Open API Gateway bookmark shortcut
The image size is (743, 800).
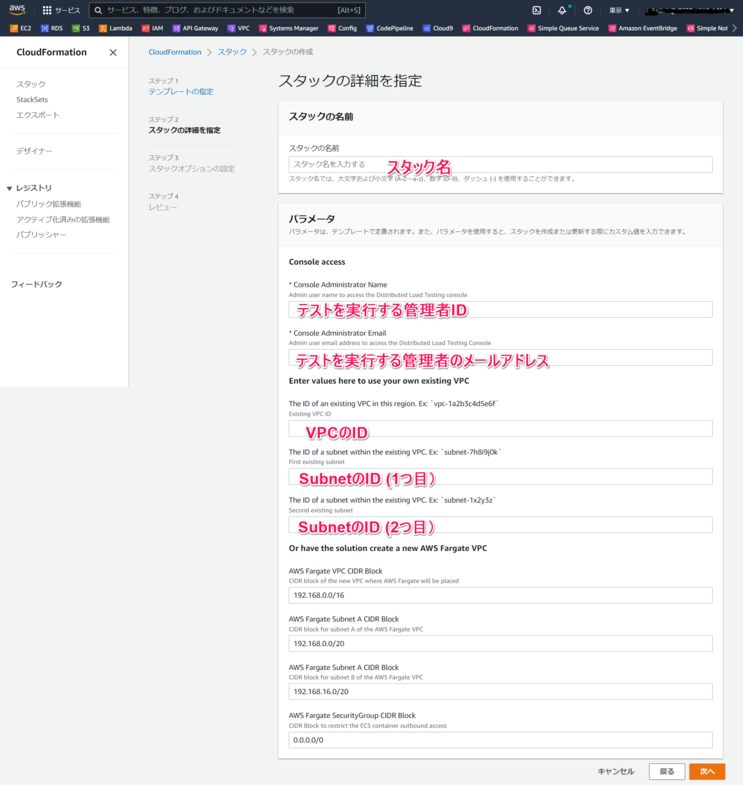click(195, 29)
